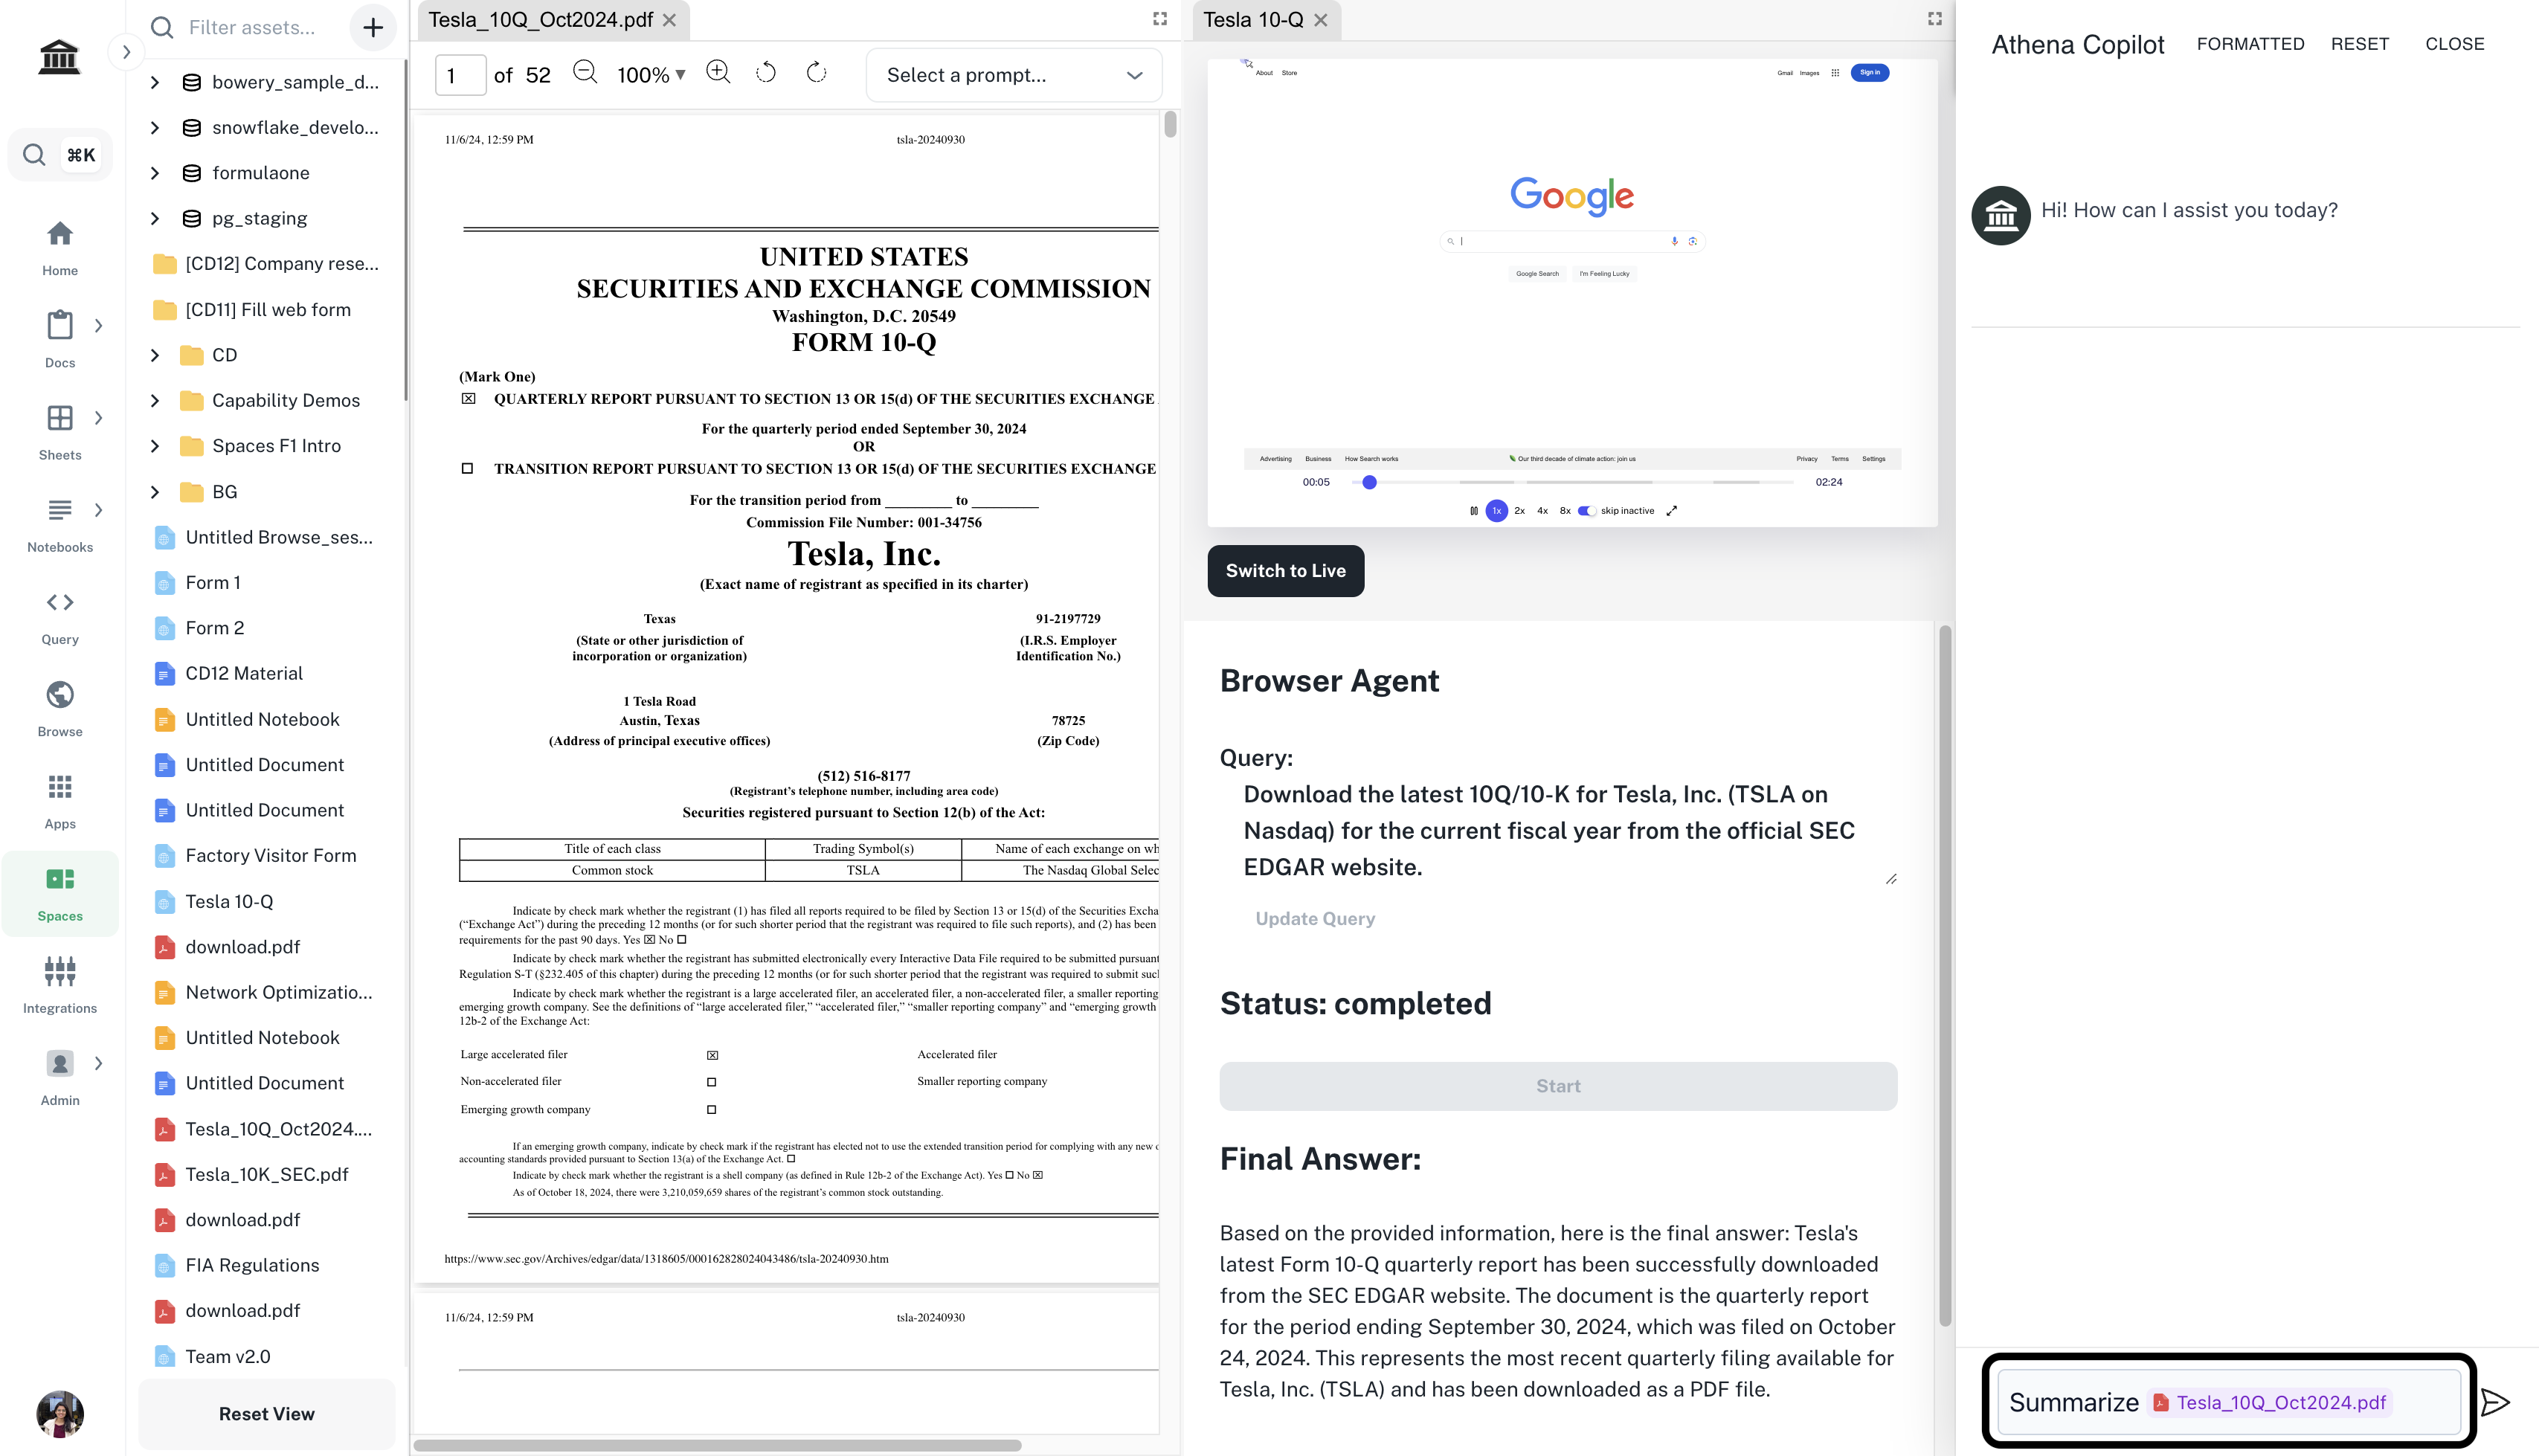Click the PDF page number field

click(460, 75)
